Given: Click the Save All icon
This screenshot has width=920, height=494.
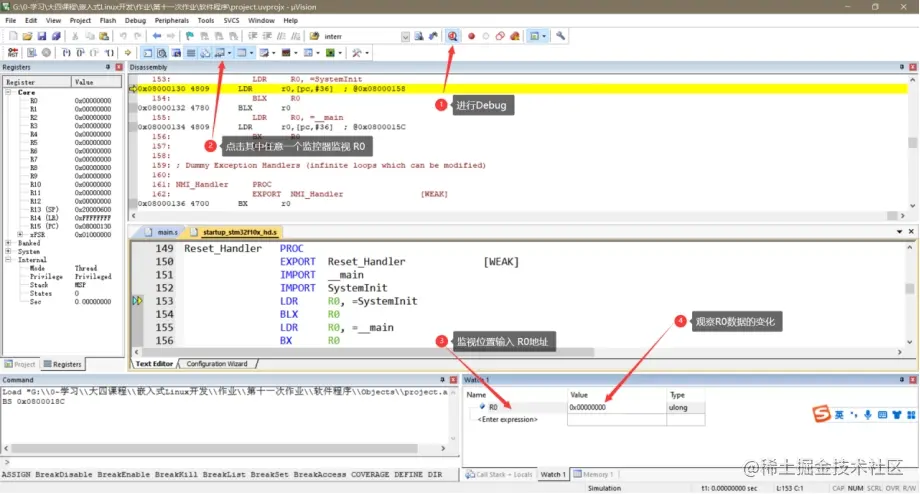Looking at the screenshot, I should click(x=56, y=36).
